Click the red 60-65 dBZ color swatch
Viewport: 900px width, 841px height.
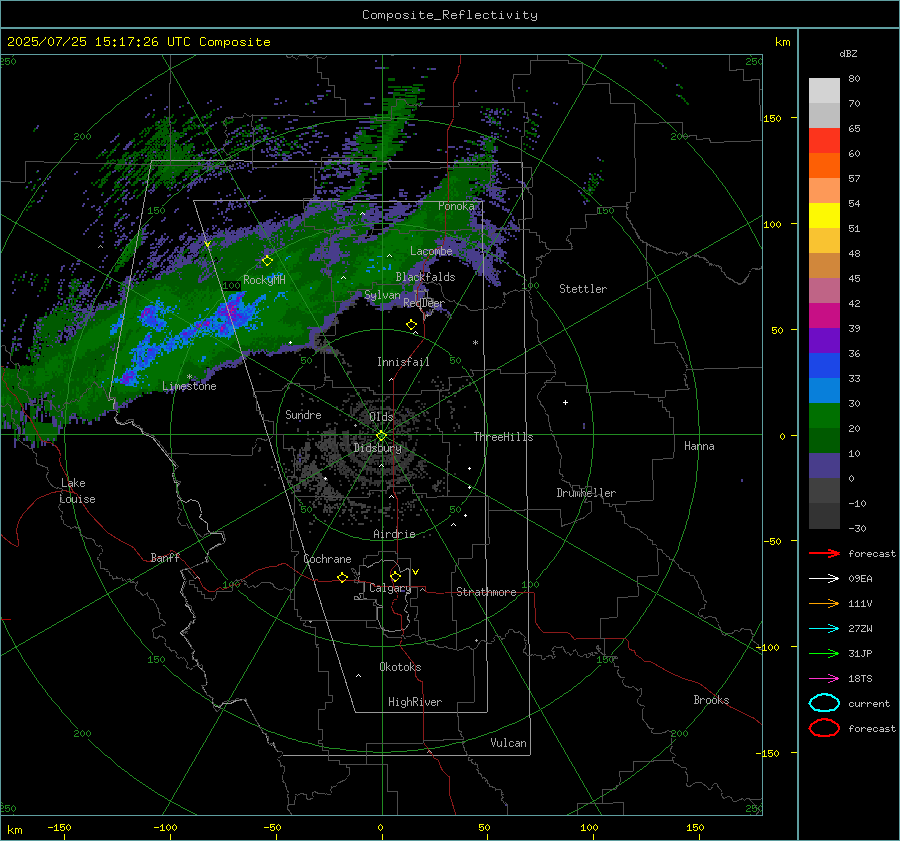(824, 141)
